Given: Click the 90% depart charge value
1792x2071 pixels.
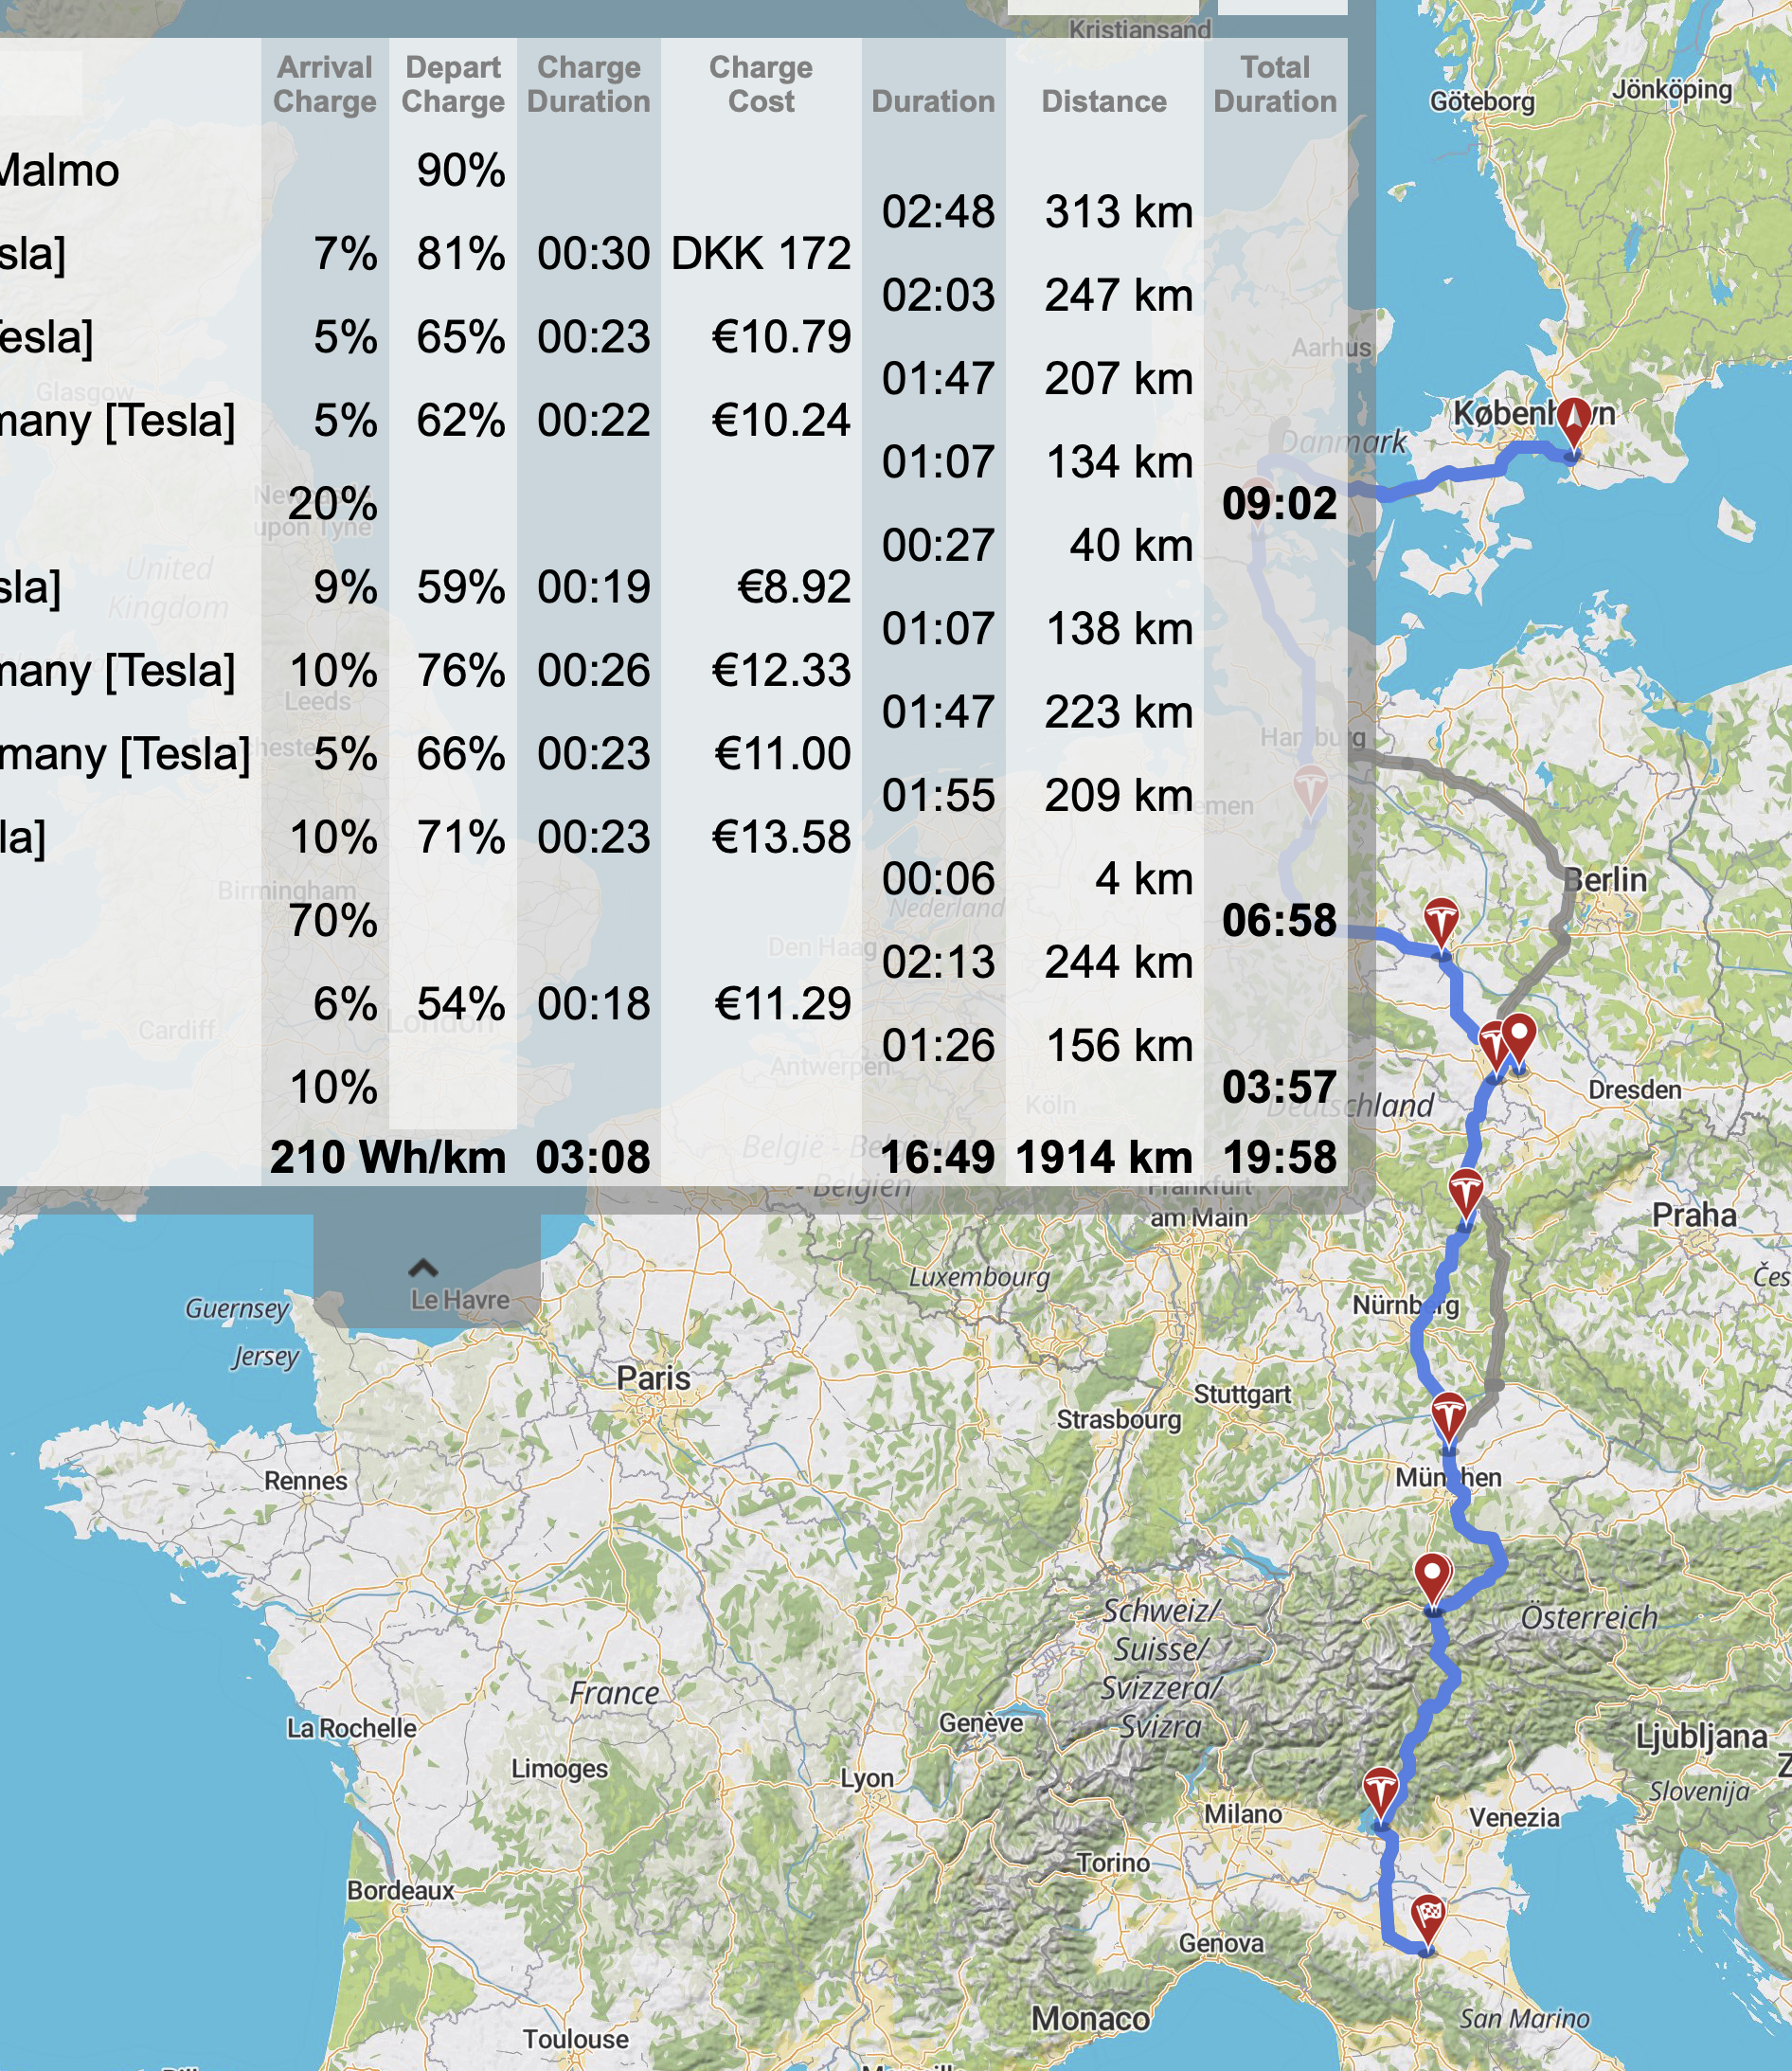Looking at the screenshot, I should [x=461, y=171].
